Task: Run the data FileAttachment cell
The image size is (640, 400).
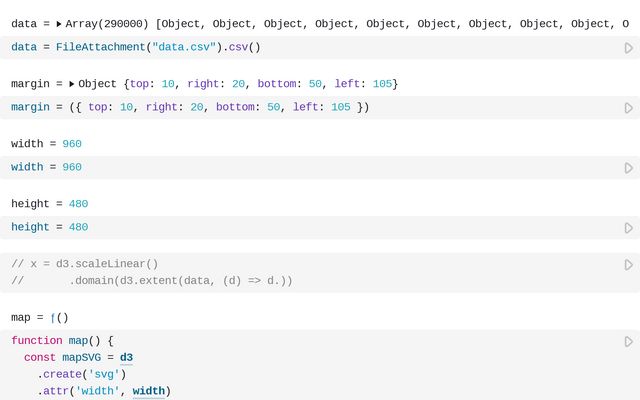Action: coord(628,47)
